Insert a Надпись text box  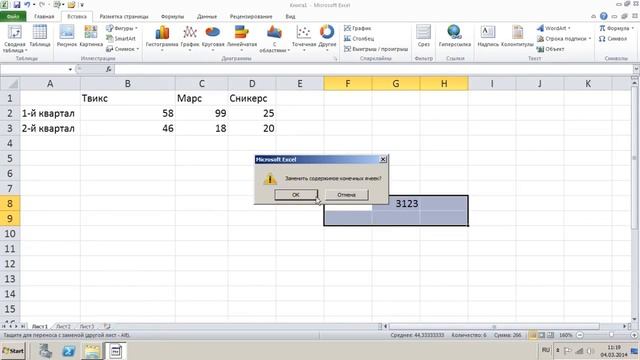point(488,36)
